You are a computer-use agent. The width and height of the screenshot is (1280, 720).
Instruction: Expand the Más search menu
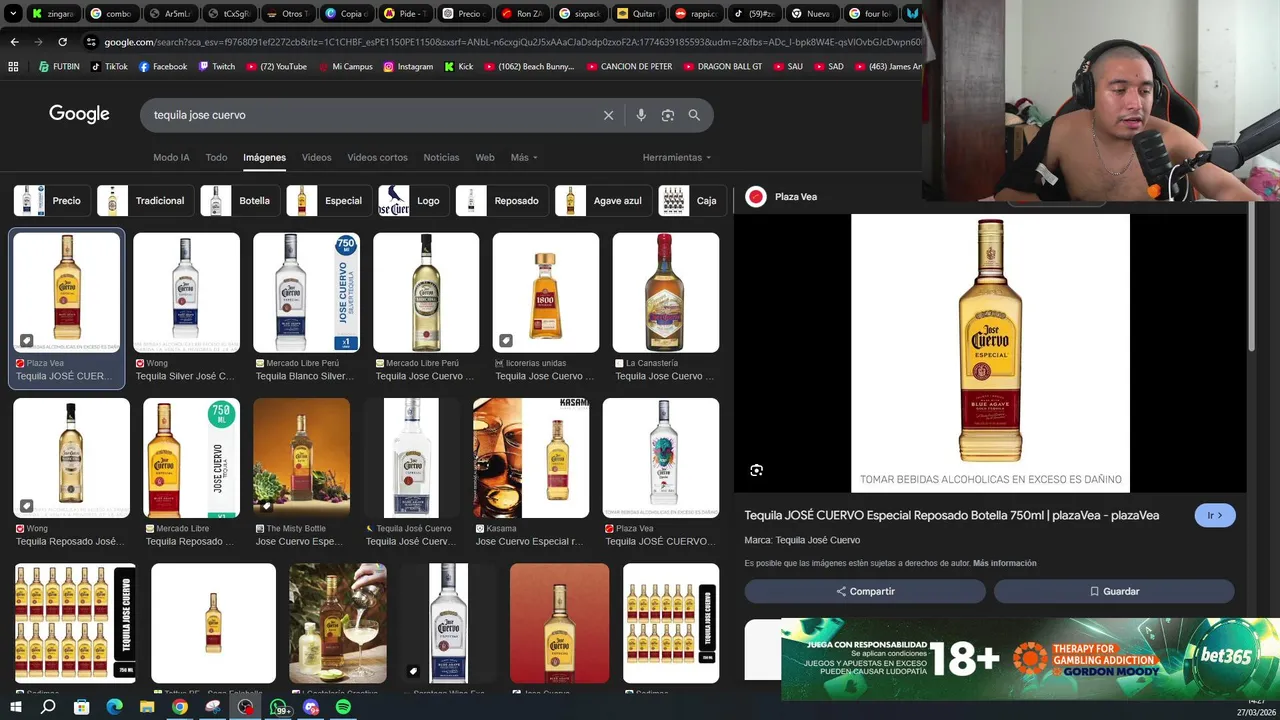[x=524, y=157]
